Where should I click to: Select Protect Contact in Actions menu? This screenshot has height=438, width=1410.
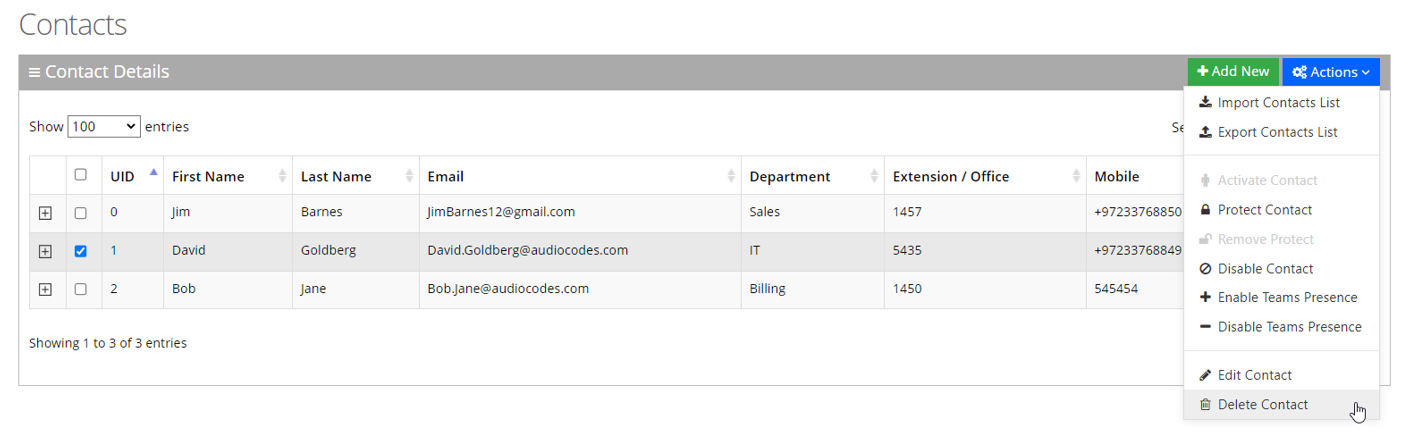tap(1264, 210)
